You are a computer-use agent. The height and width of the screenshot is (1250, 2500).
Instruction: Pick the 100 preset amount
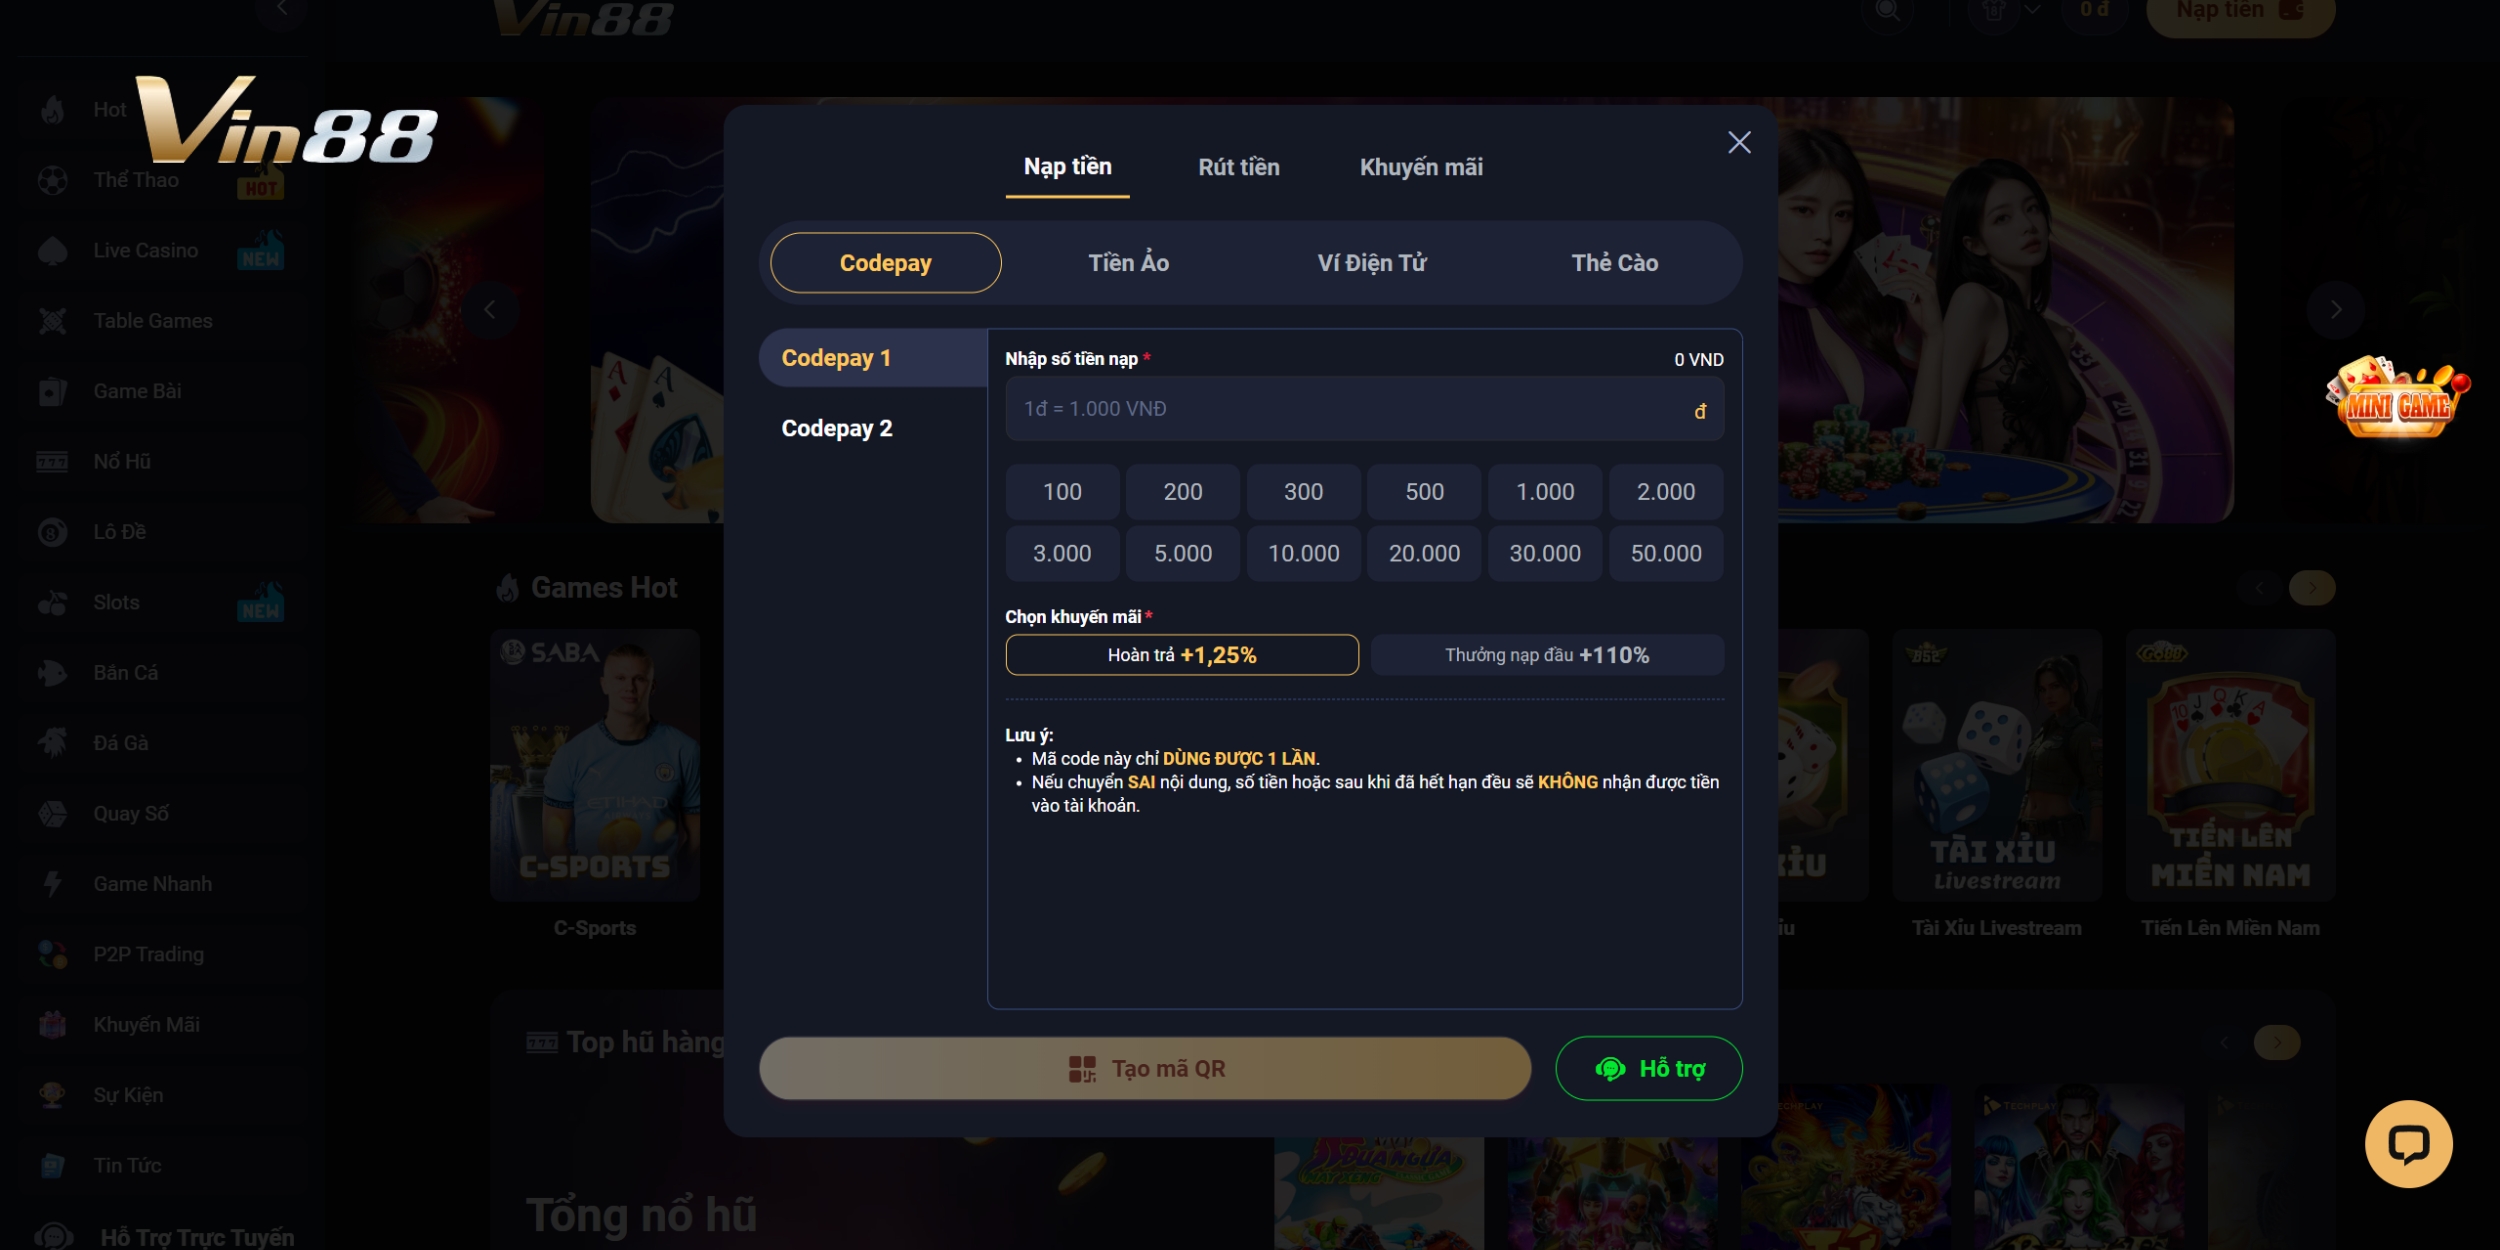click(1062, 492)
